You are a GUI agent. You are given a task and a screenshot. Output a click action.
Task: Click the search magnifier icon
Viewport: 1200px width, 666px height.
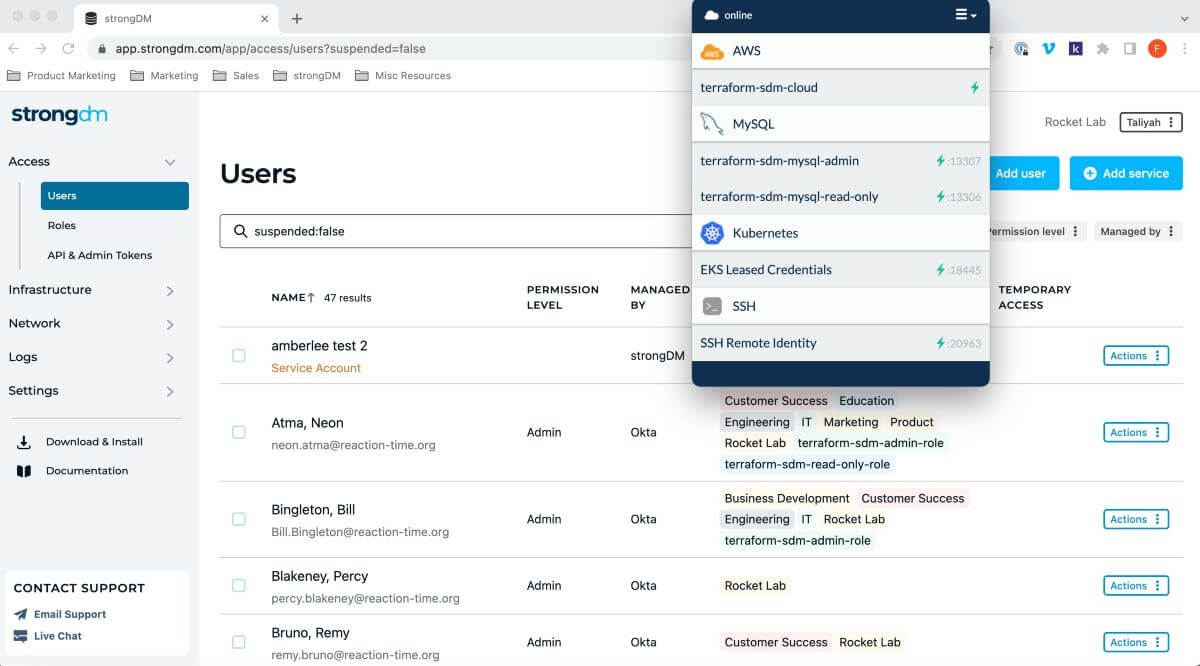[240, 231]
